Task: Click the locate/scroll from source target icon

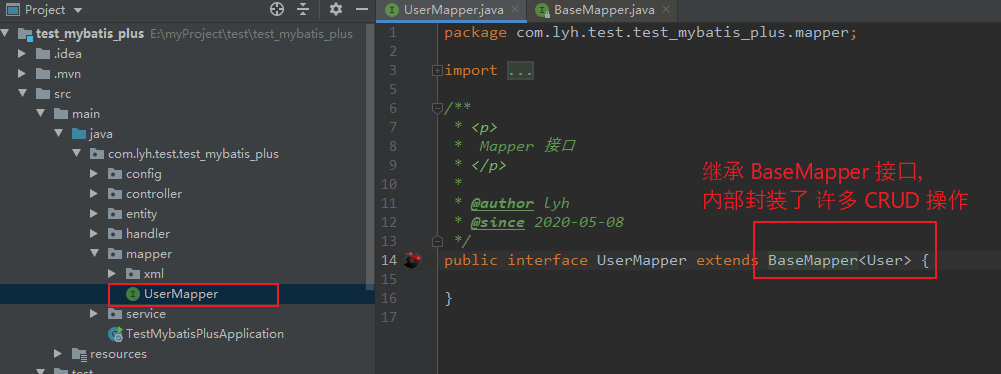Action: 276,9
